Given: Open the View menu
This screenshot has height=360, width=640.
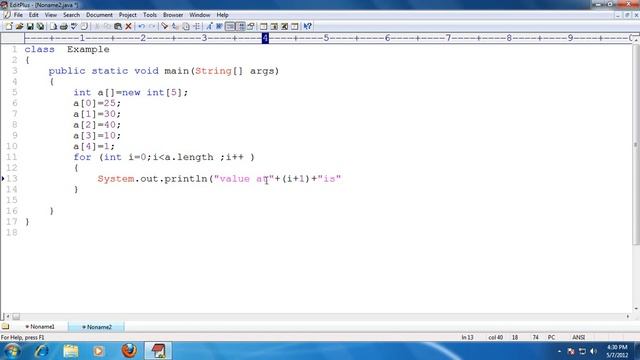Looking at the screenshot, I should (51, 15).
